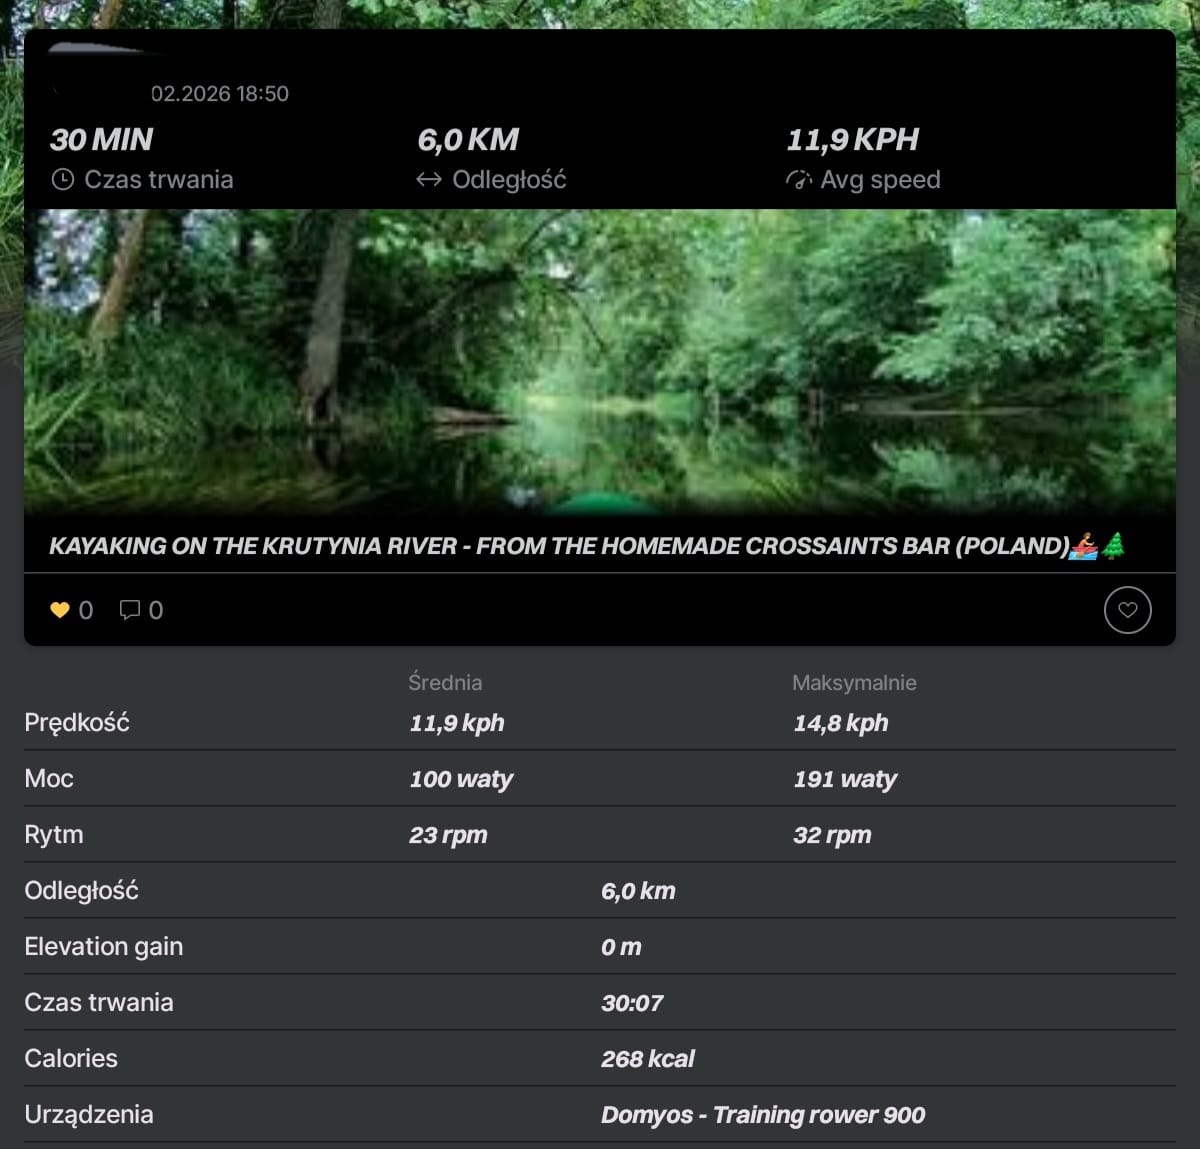Image resolution: width=1200 pixels, height=1149 pixels.
Task: Select the 6,0 KM distance stat
Action: [468, 140]
